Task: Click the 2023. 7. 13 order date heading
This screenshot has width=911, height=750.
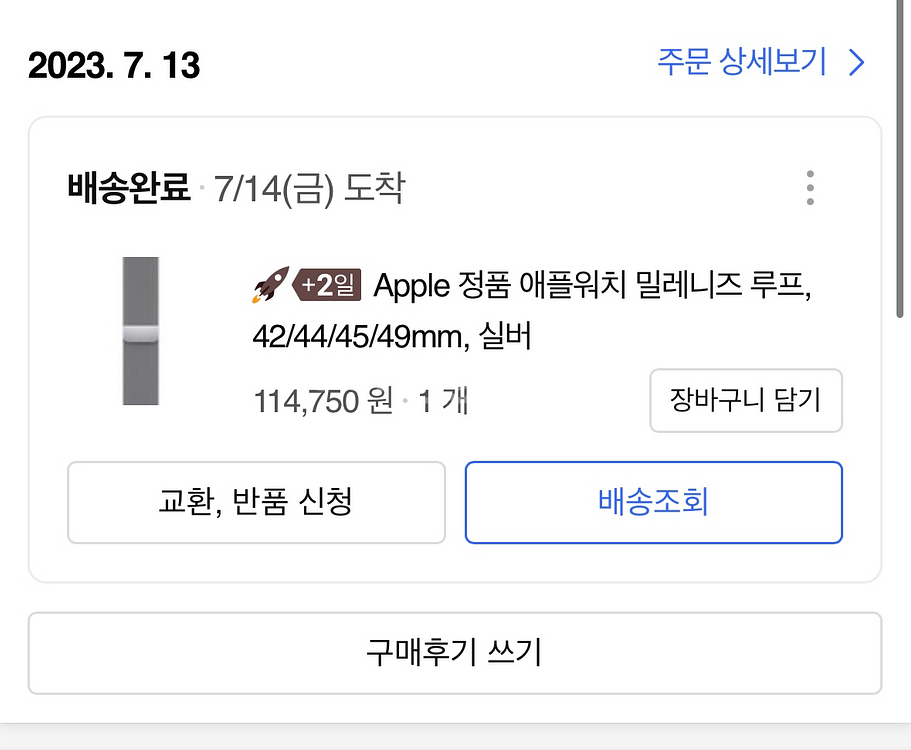Action: click(x=114, y=66)
